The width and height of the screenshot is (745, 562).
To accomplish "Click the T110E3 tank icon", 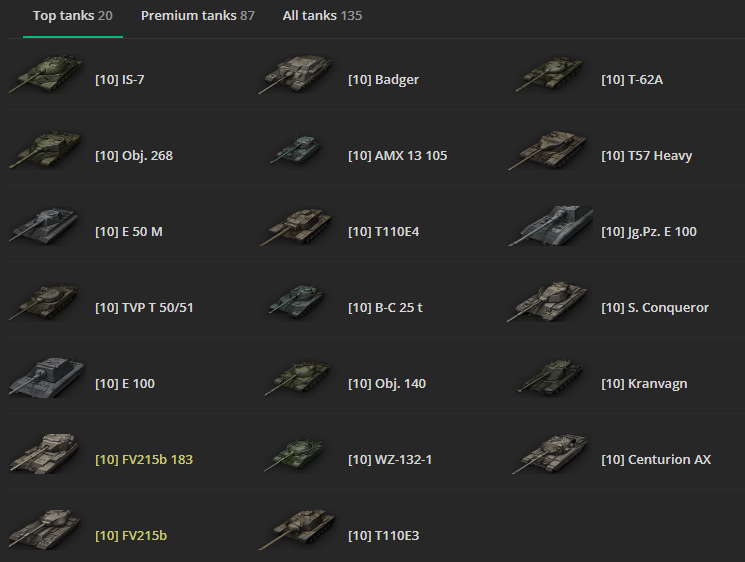I will (297, 529).
